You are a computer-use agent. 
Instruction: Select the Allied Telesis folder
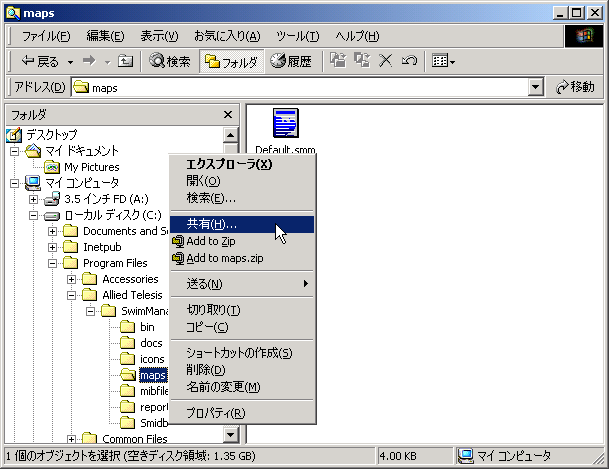(x=132, y=295)
